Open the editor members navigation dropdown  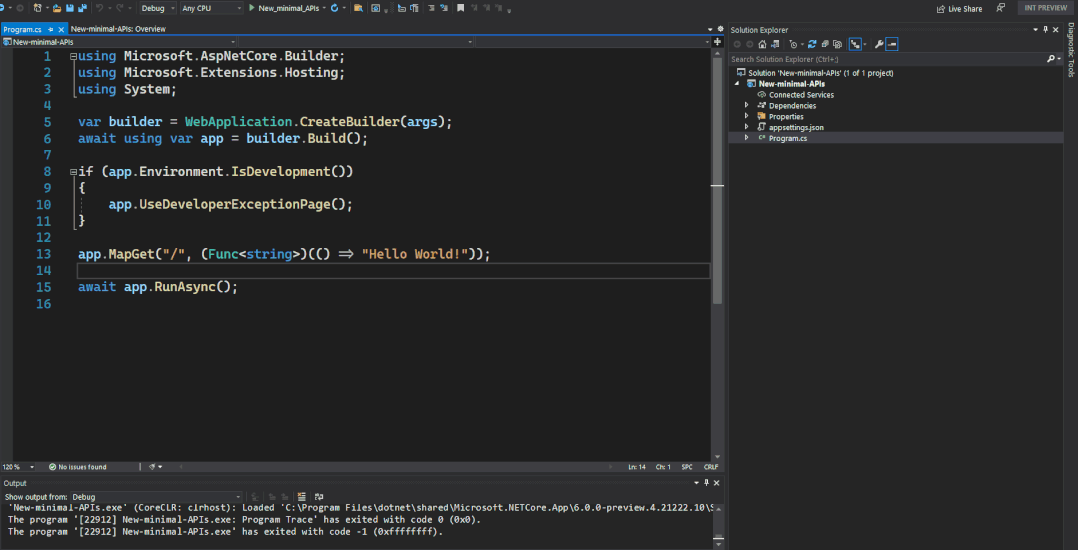(591, 42)
